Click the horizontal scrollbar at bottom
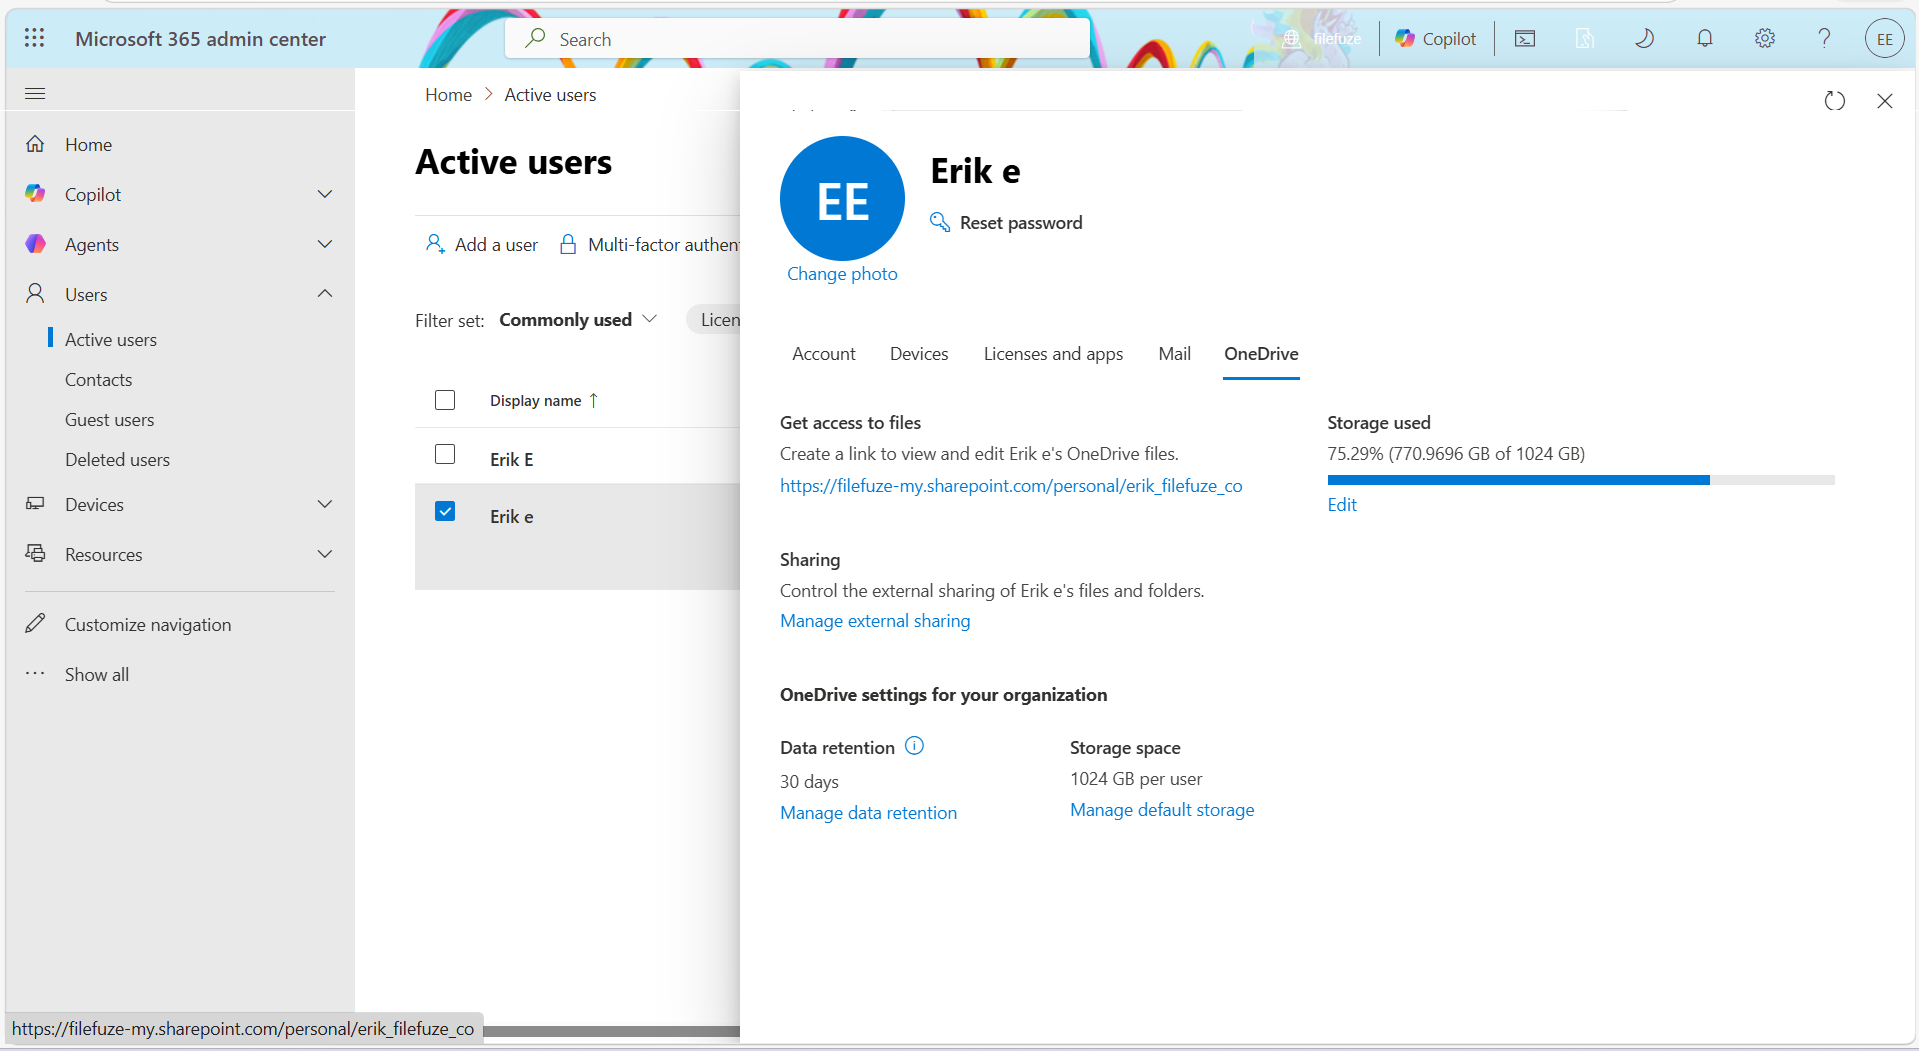This screenshot has height=1051, width=1919. [612, 1031]
